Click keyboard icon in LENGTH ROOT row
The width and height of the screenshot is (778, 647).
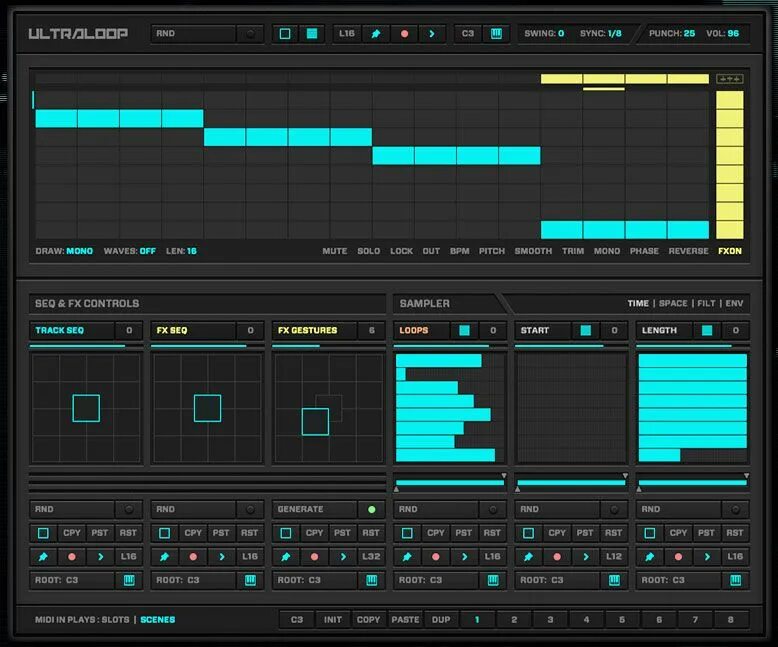735,580
